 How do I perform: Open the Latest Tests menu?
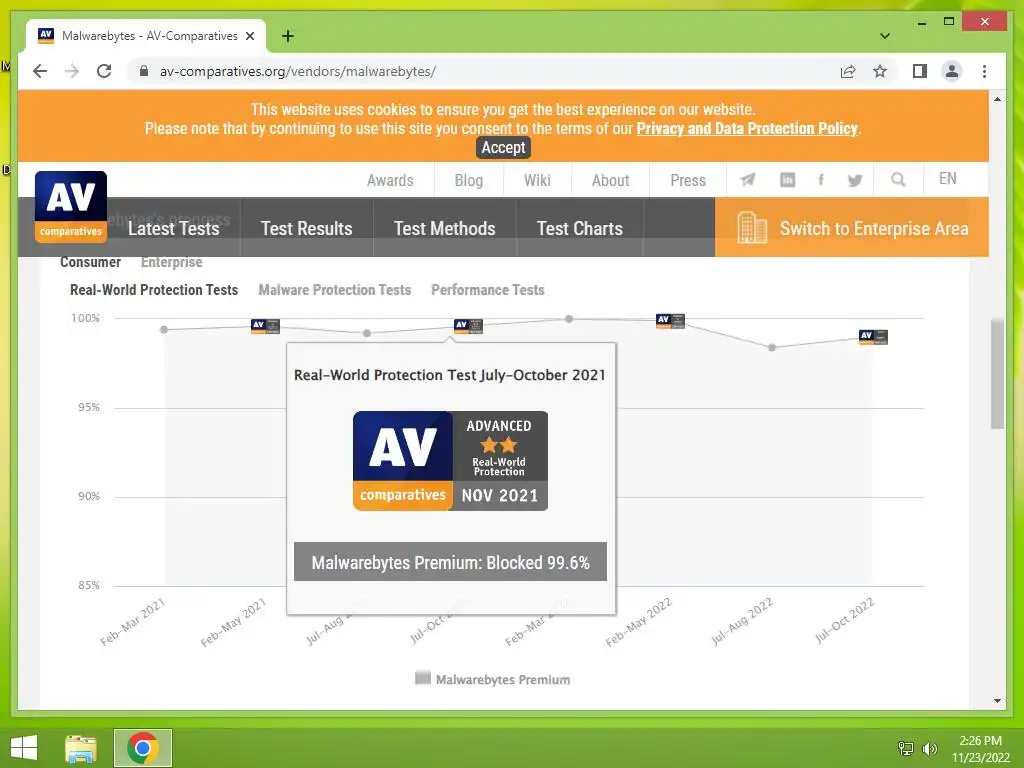tap(174, 229)
